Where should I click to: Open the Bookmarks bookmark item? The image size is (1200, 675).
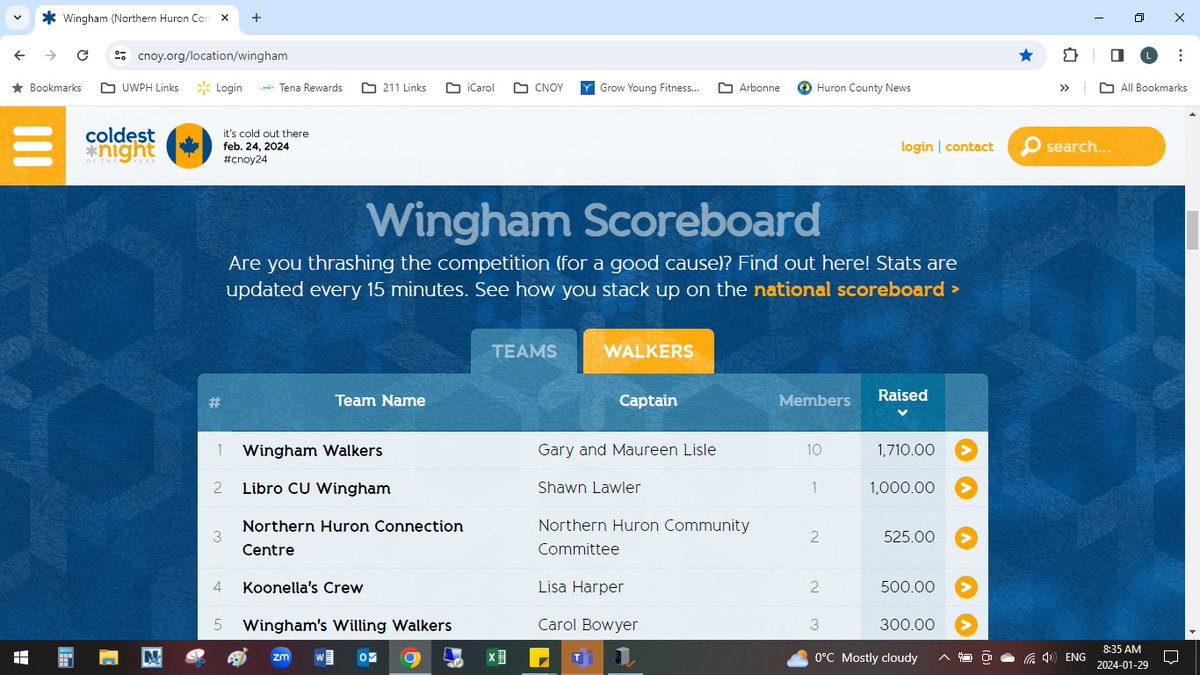[46, 88]
